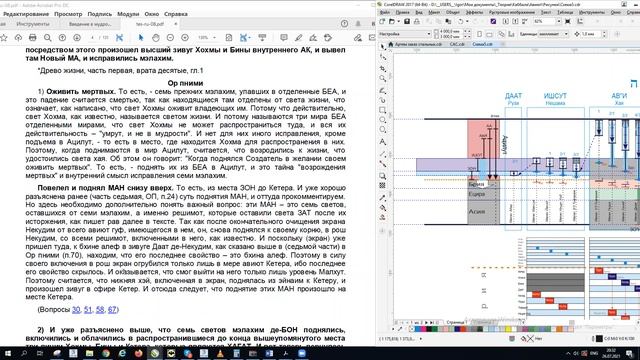Create new document in CorelDRAW toolbar
This screenshot has height=360, width=640.
[382, 21]
